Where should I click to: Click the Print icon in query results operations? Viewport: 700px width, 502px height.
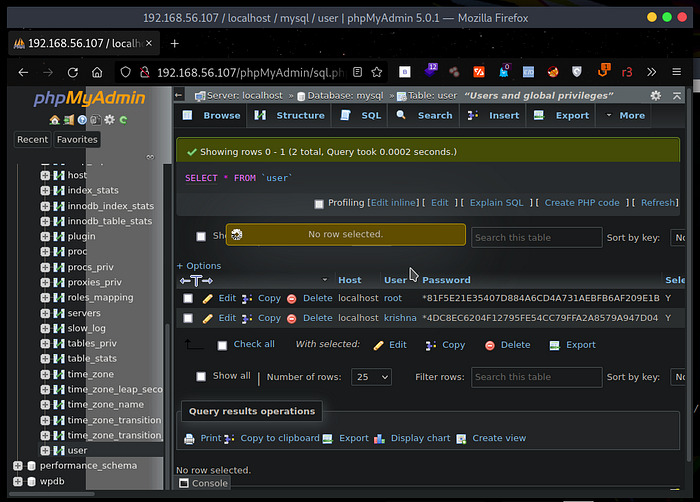point(190,438)
